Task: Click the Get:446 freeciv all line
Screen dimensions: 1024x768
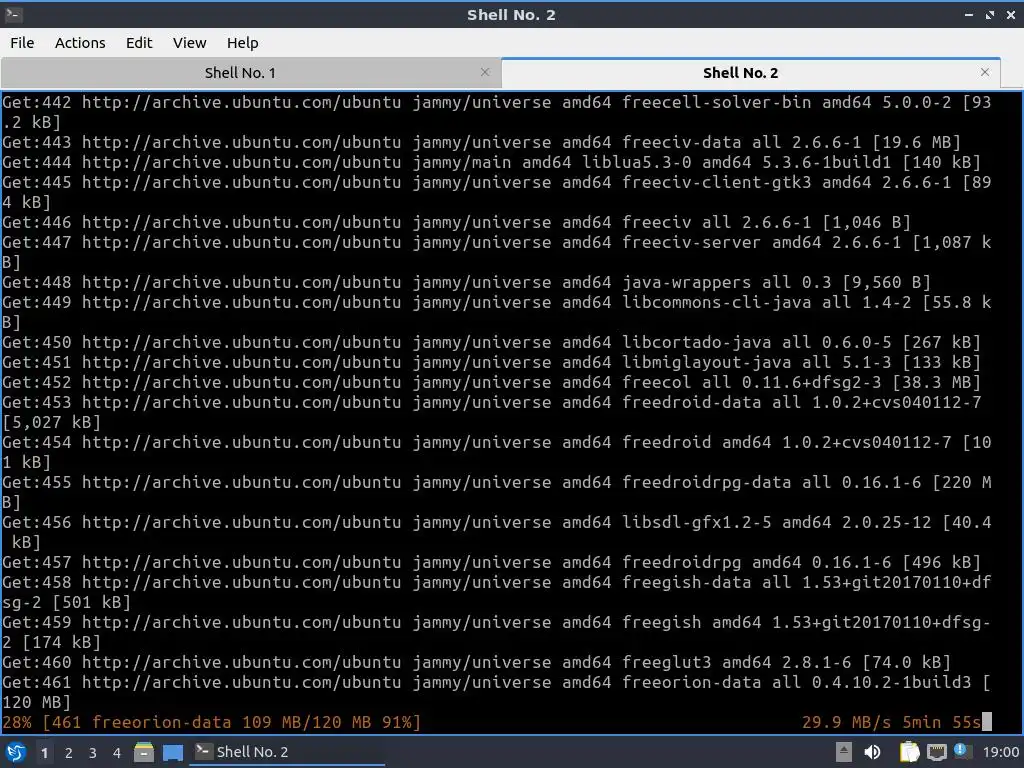Action: pyautogui.click(x=456, y=222)
